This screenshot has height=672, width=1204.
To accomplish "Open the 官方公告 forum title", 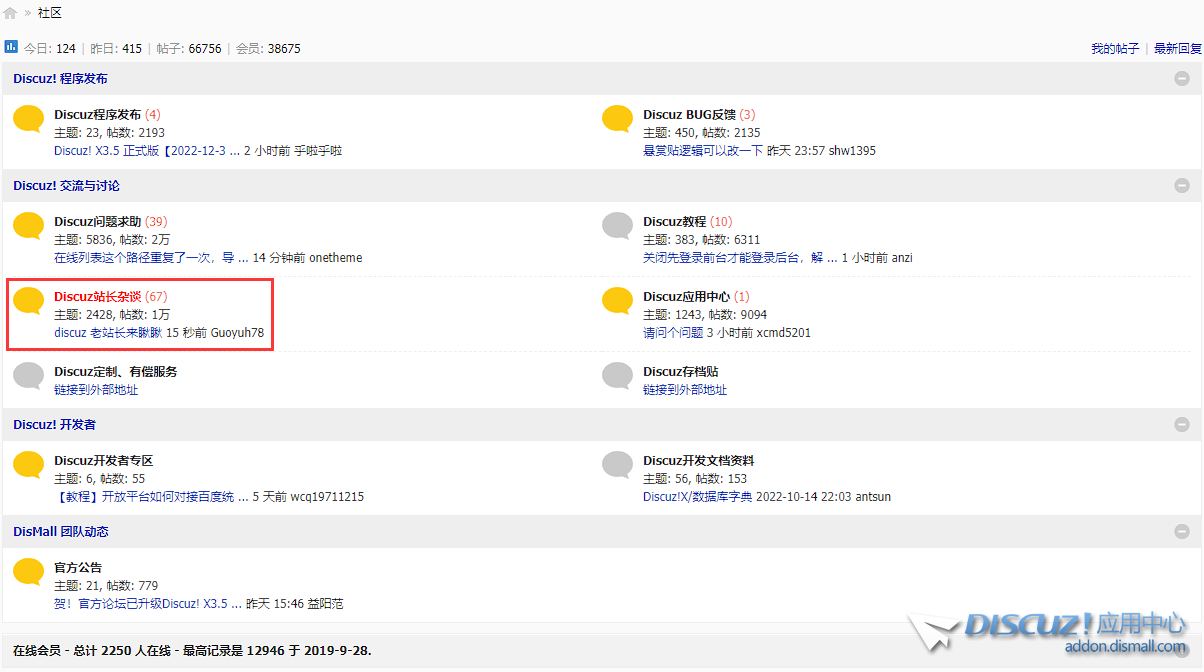I will click(x=78, y=568).
